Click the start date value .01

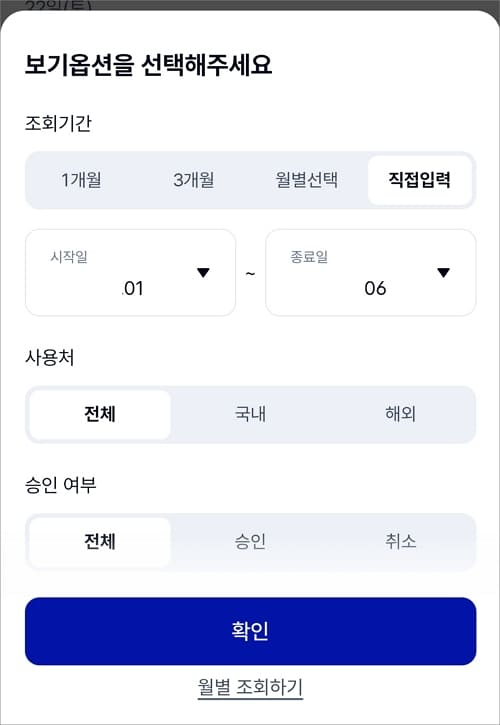132,289
